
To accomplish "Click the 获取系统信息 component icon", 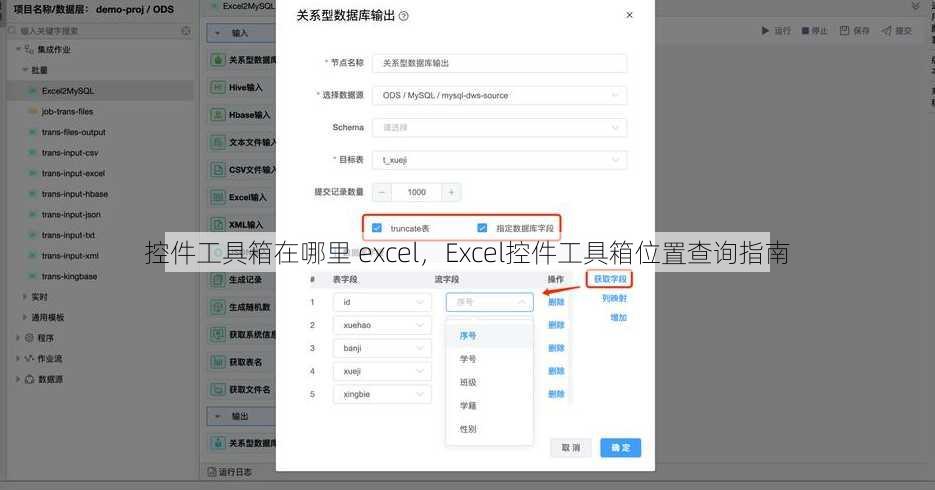I will 217,334.
